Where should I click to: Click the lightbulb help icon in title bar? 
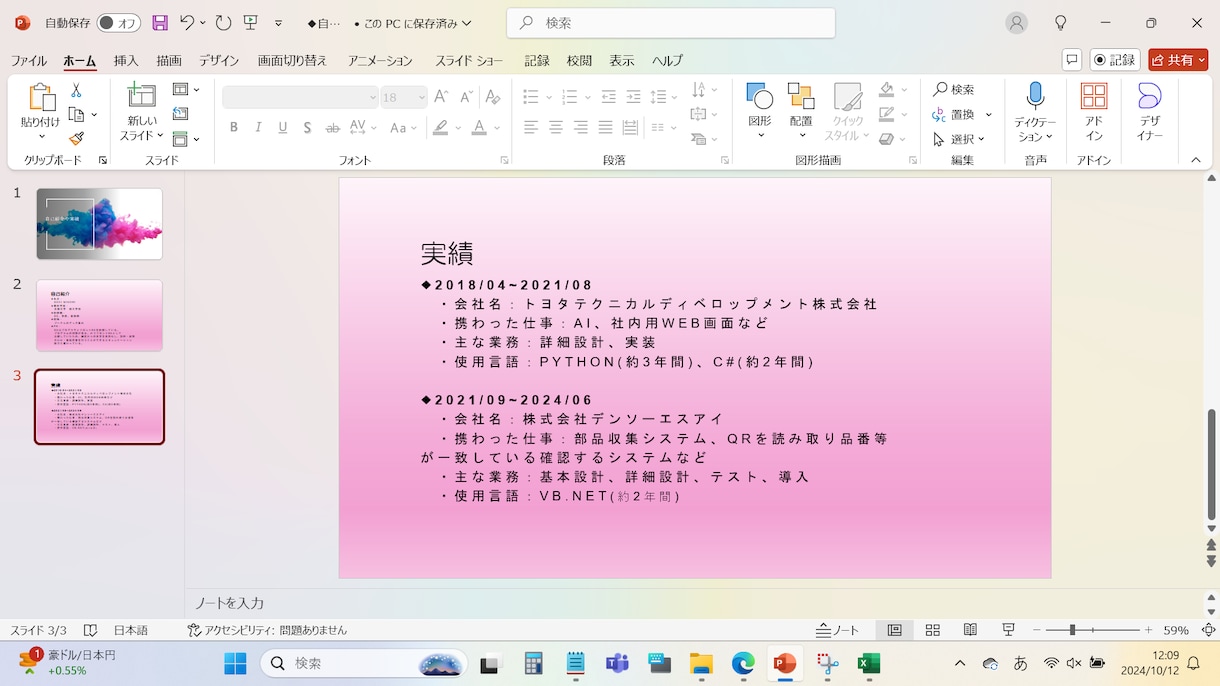1061,22
